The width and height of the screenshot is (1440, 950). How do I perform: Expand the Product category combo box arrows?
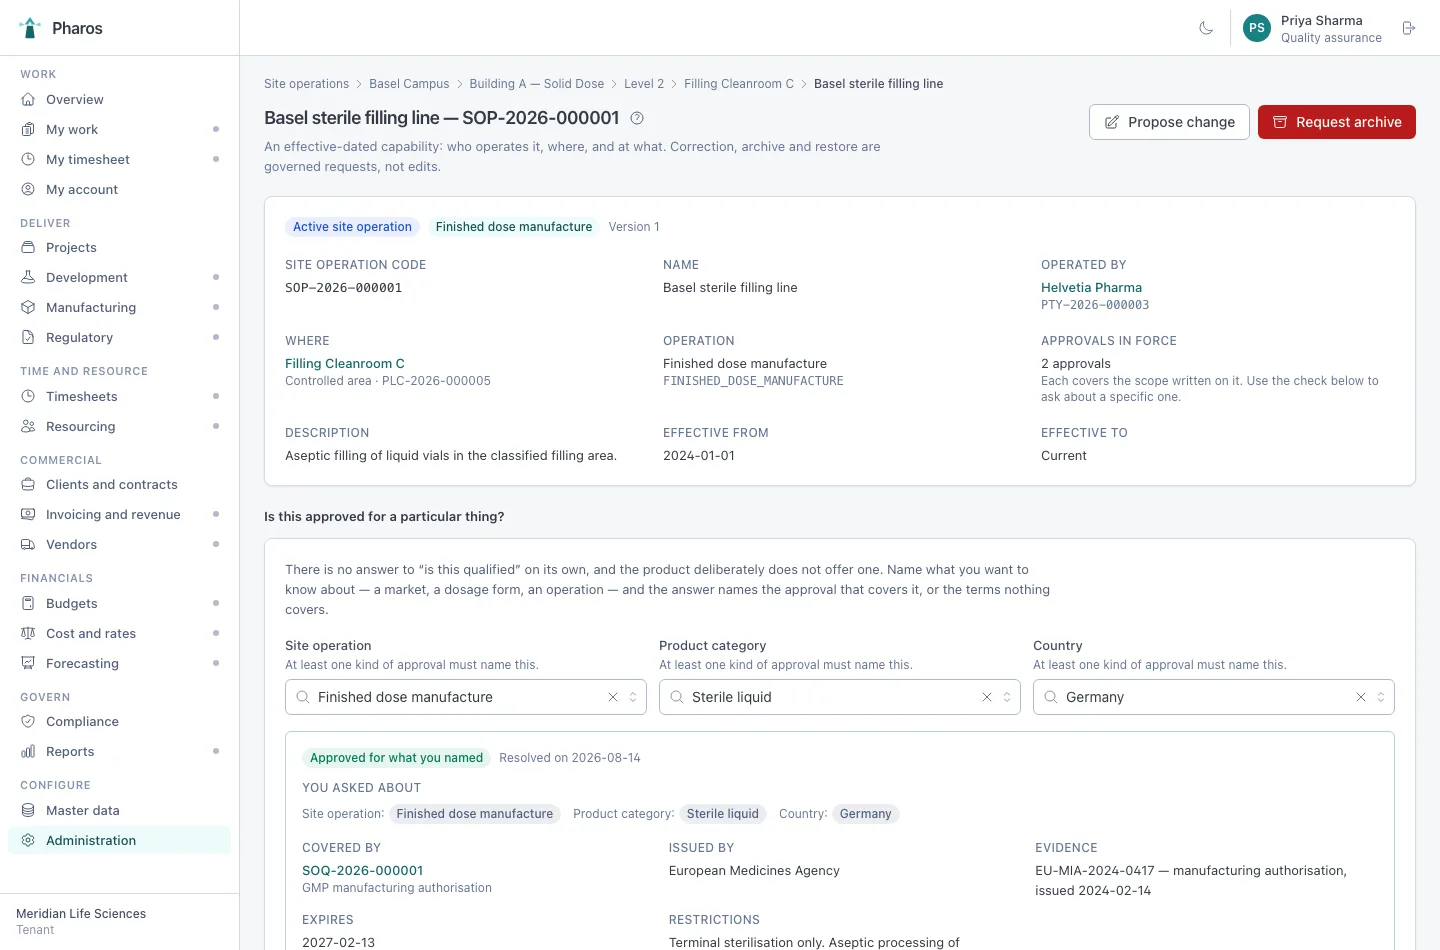click(1007, 697)
